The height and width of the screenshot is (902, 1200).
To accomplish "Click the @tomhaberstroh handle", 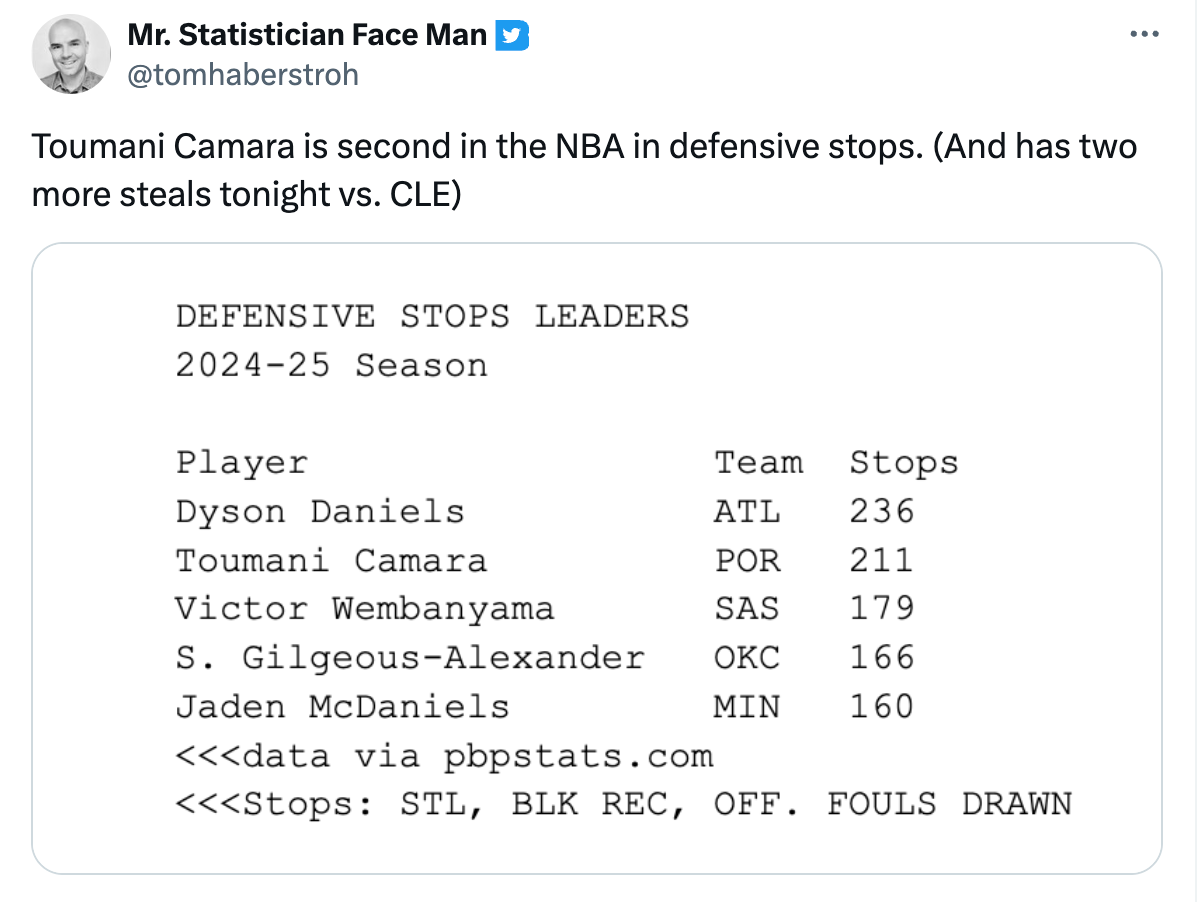I will pos(243,75).
